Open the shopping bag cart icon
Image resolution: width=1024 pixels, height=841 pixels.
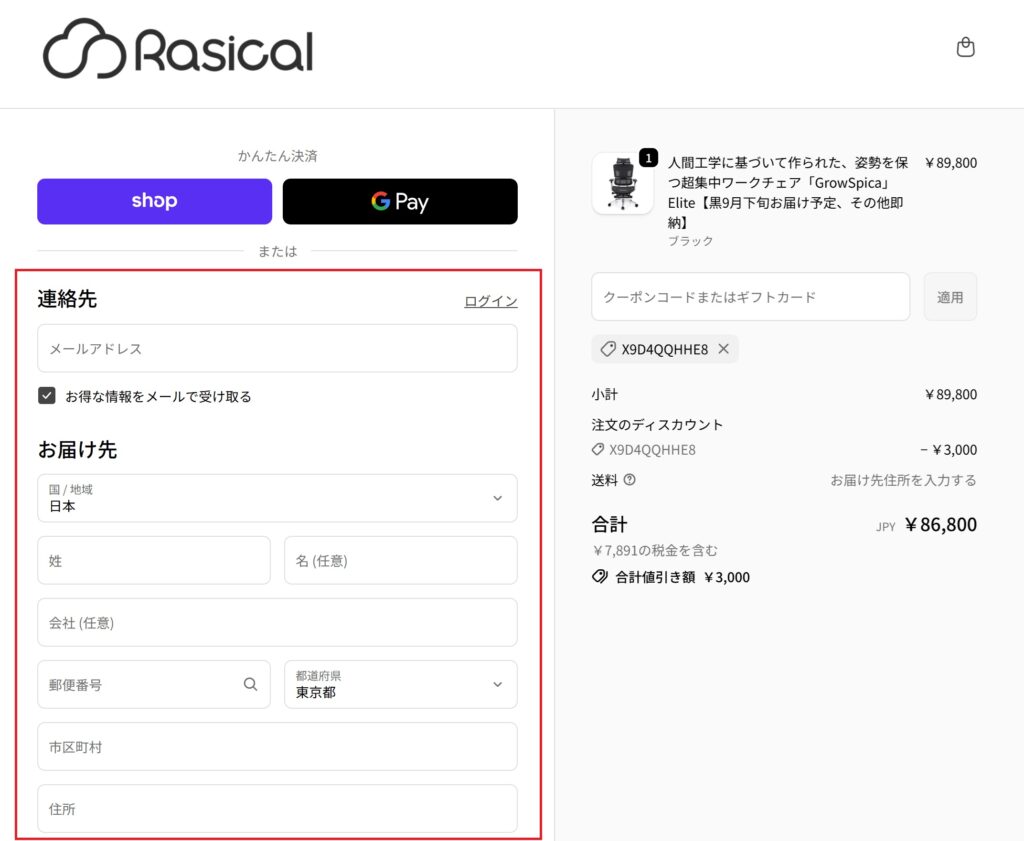click(965, 47)
